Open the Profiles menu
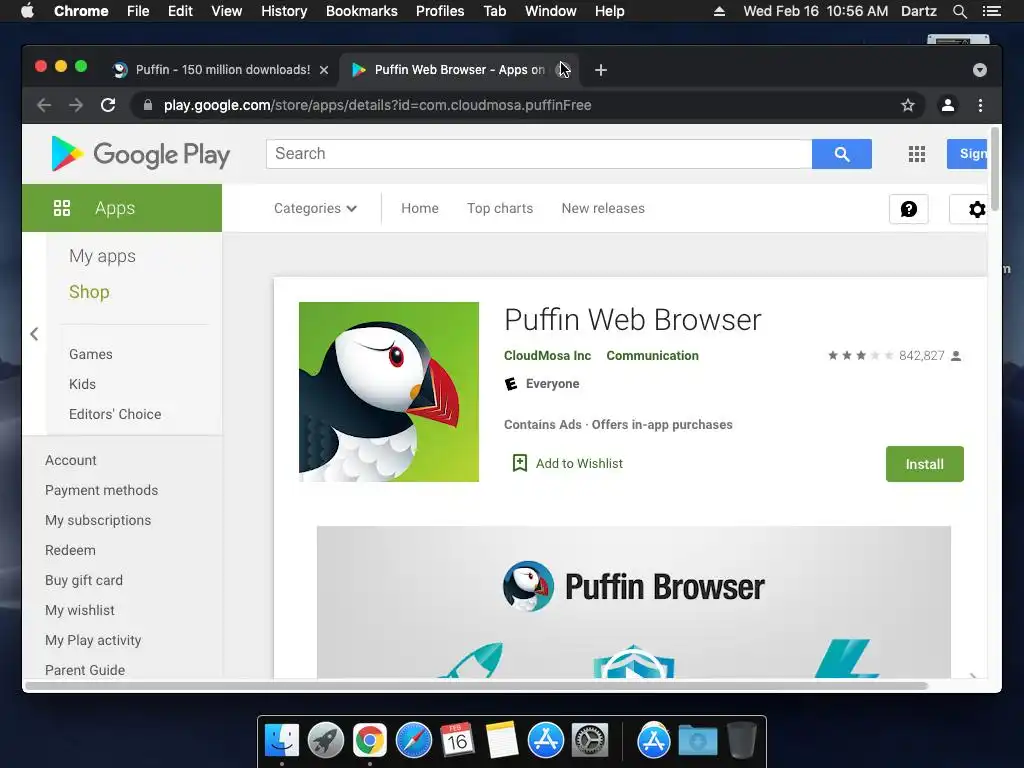1024x768 pixels. click(440, 11)
